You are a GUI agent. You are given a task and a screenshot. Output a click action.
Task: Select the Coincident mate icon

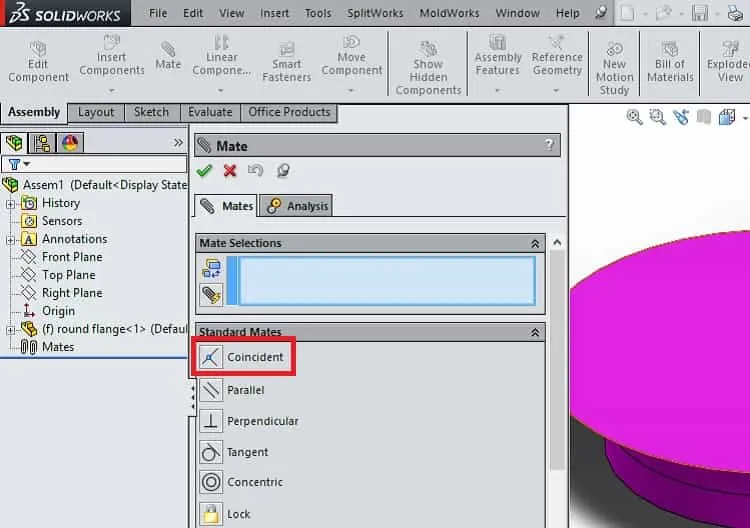tap(210, 357)
